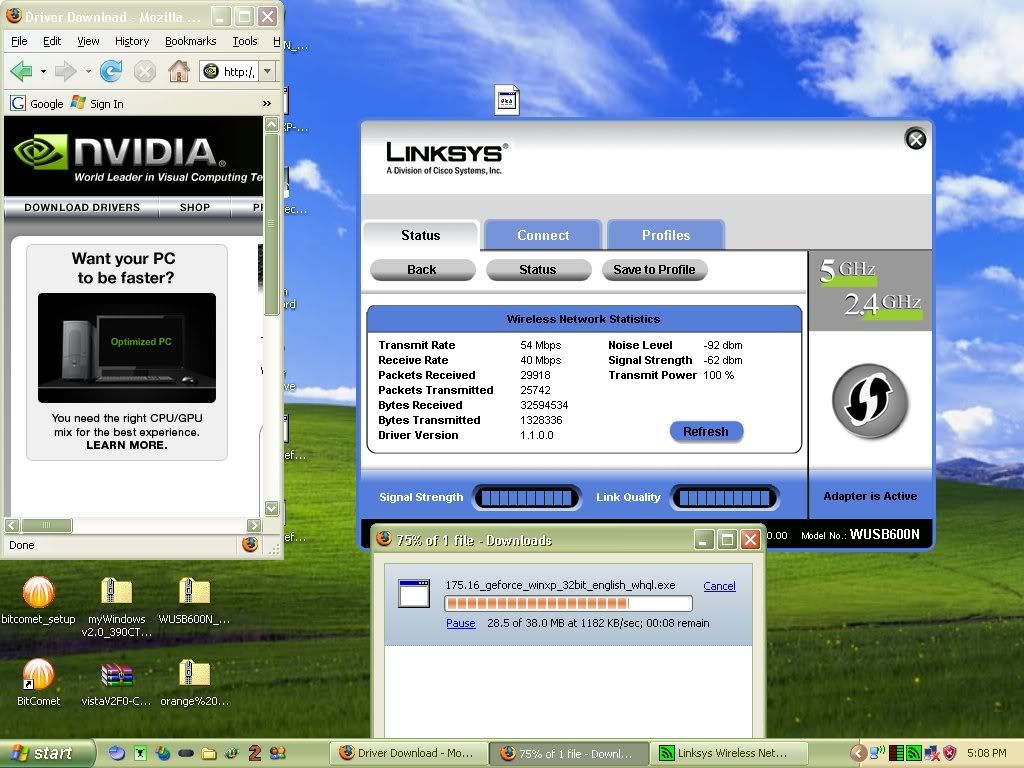Viewport: 1024px width, 768px height.
Task: Pause the geforce driver download
Action: click(x=460, y=623)
